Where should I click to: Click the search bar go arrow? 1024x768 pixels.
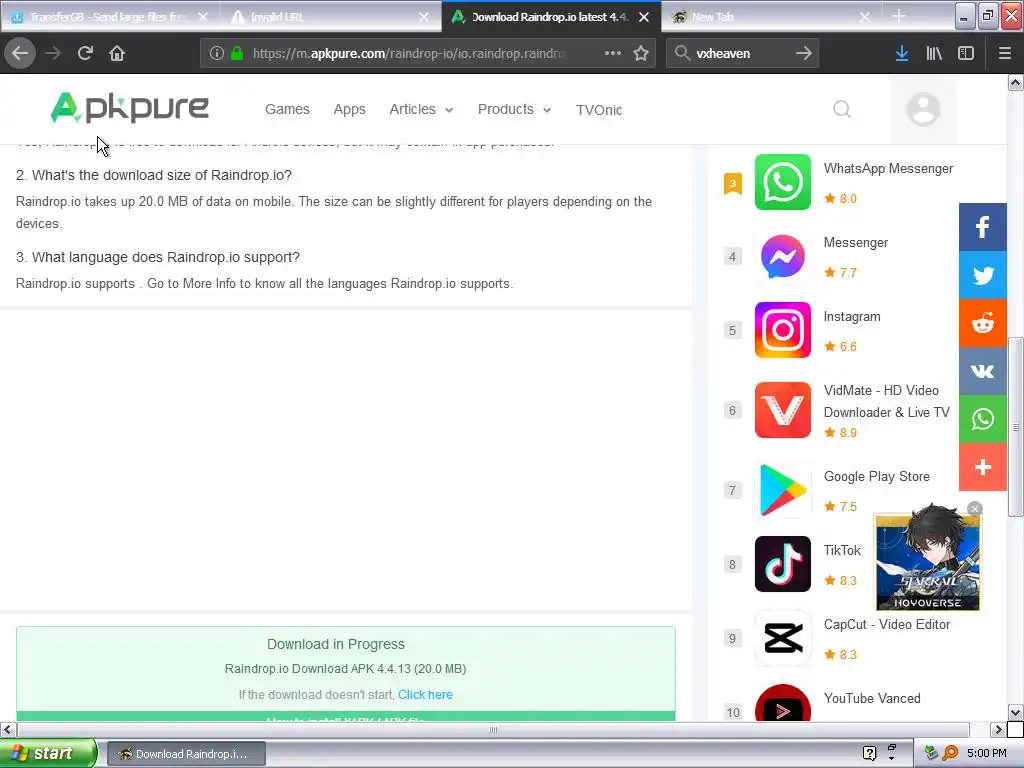click(x=804, y=53)
